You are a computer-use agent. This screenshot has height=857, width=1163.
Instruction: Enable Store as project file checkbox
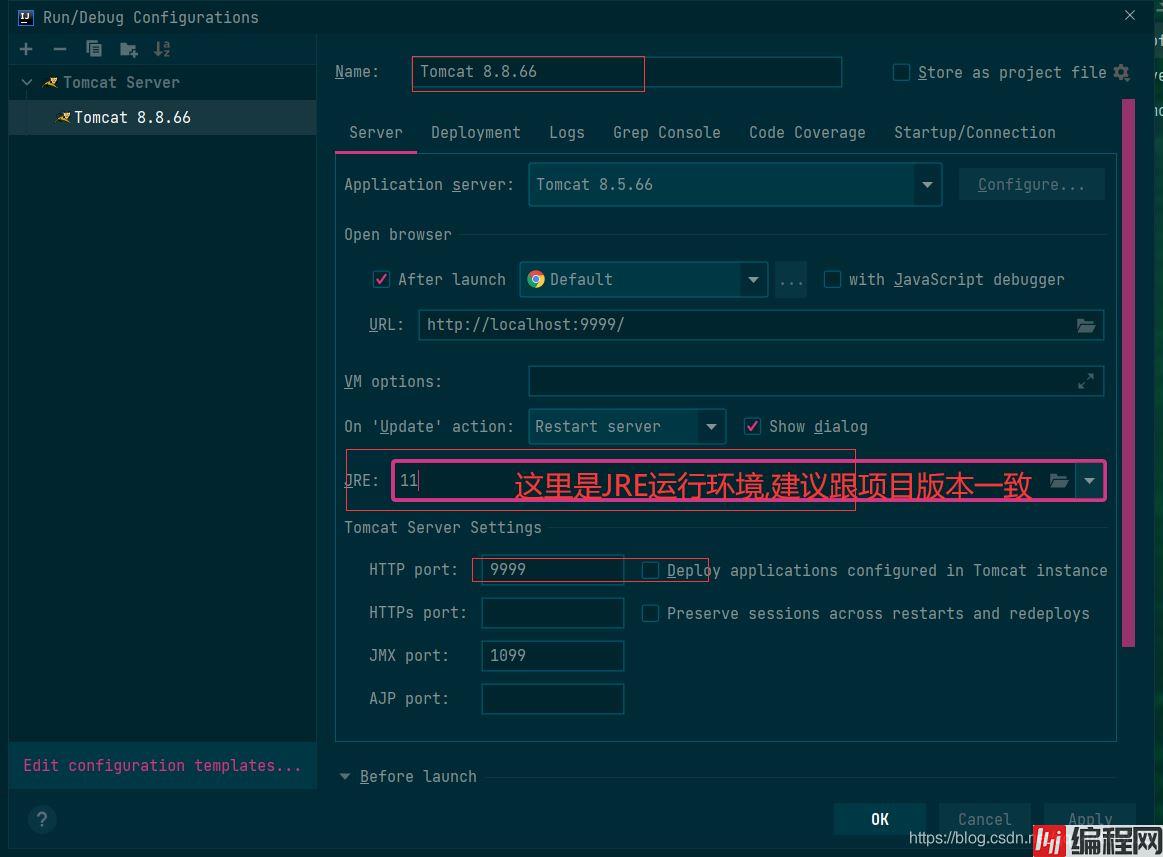coord(901,72)
